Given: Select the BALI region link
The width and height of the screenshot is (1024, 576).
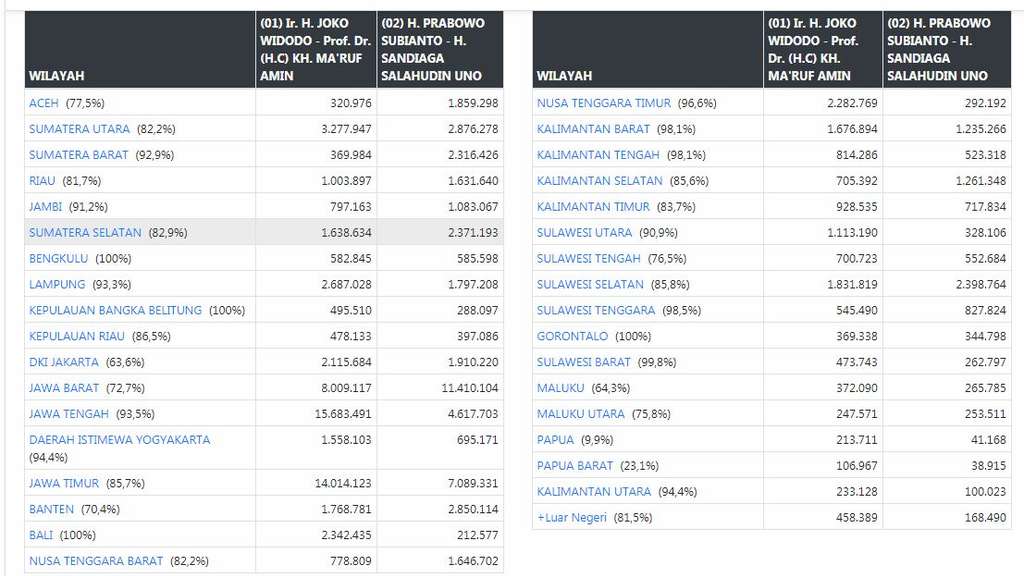Looking at the screenshot, I should 41,535.
